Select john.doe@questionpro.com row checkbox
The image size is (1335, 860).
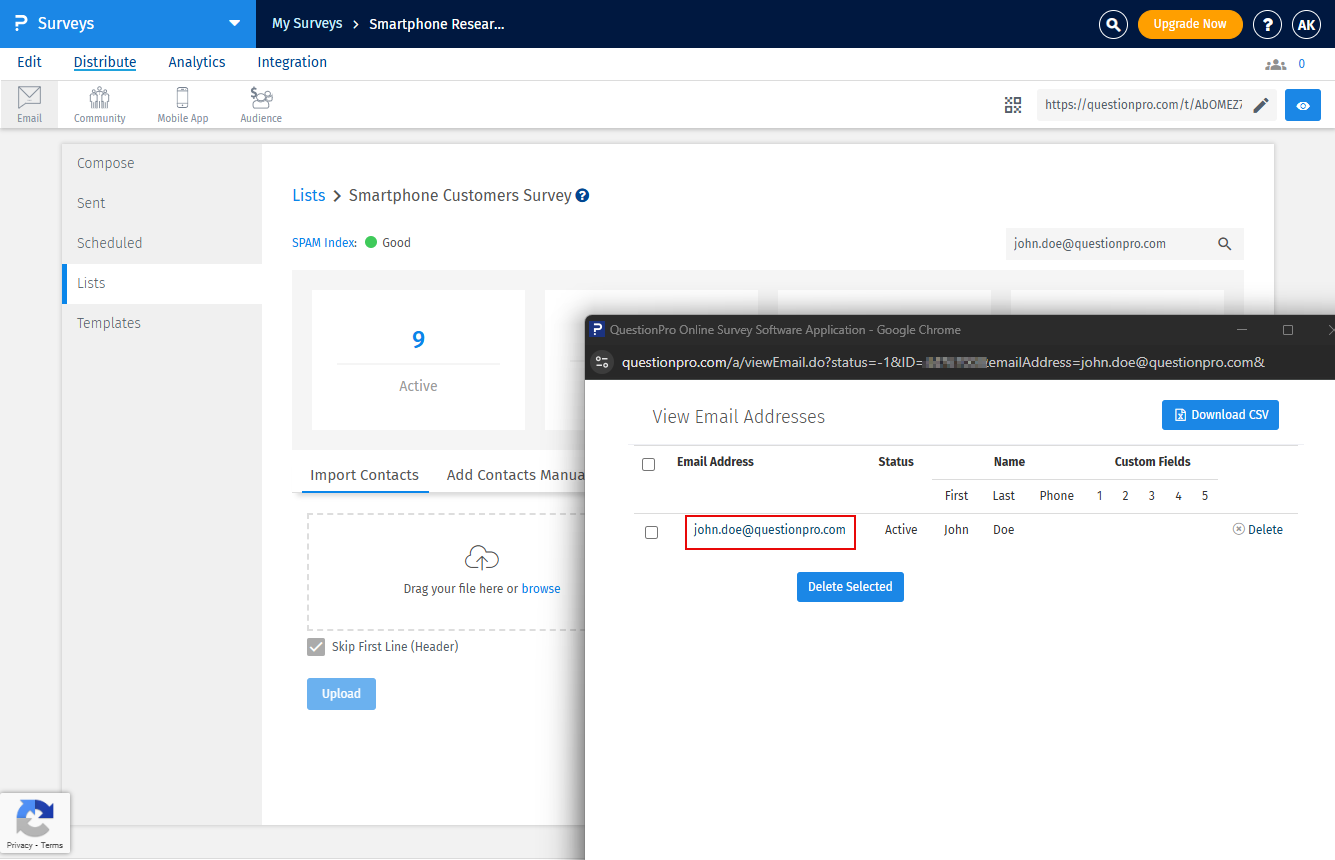point(651,532)
